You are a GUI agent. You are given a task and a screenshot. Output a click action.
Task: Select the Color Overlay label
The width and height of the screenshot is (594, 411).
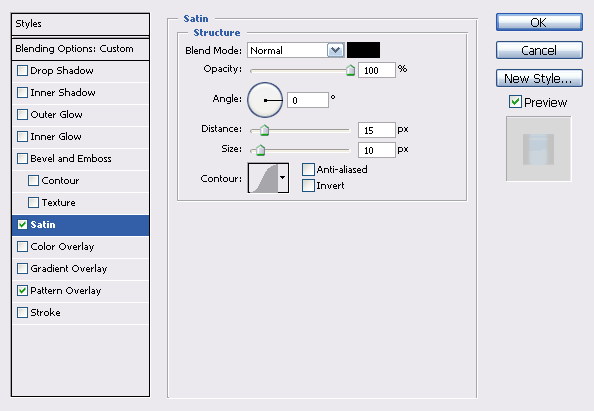[x=62, y=247]
